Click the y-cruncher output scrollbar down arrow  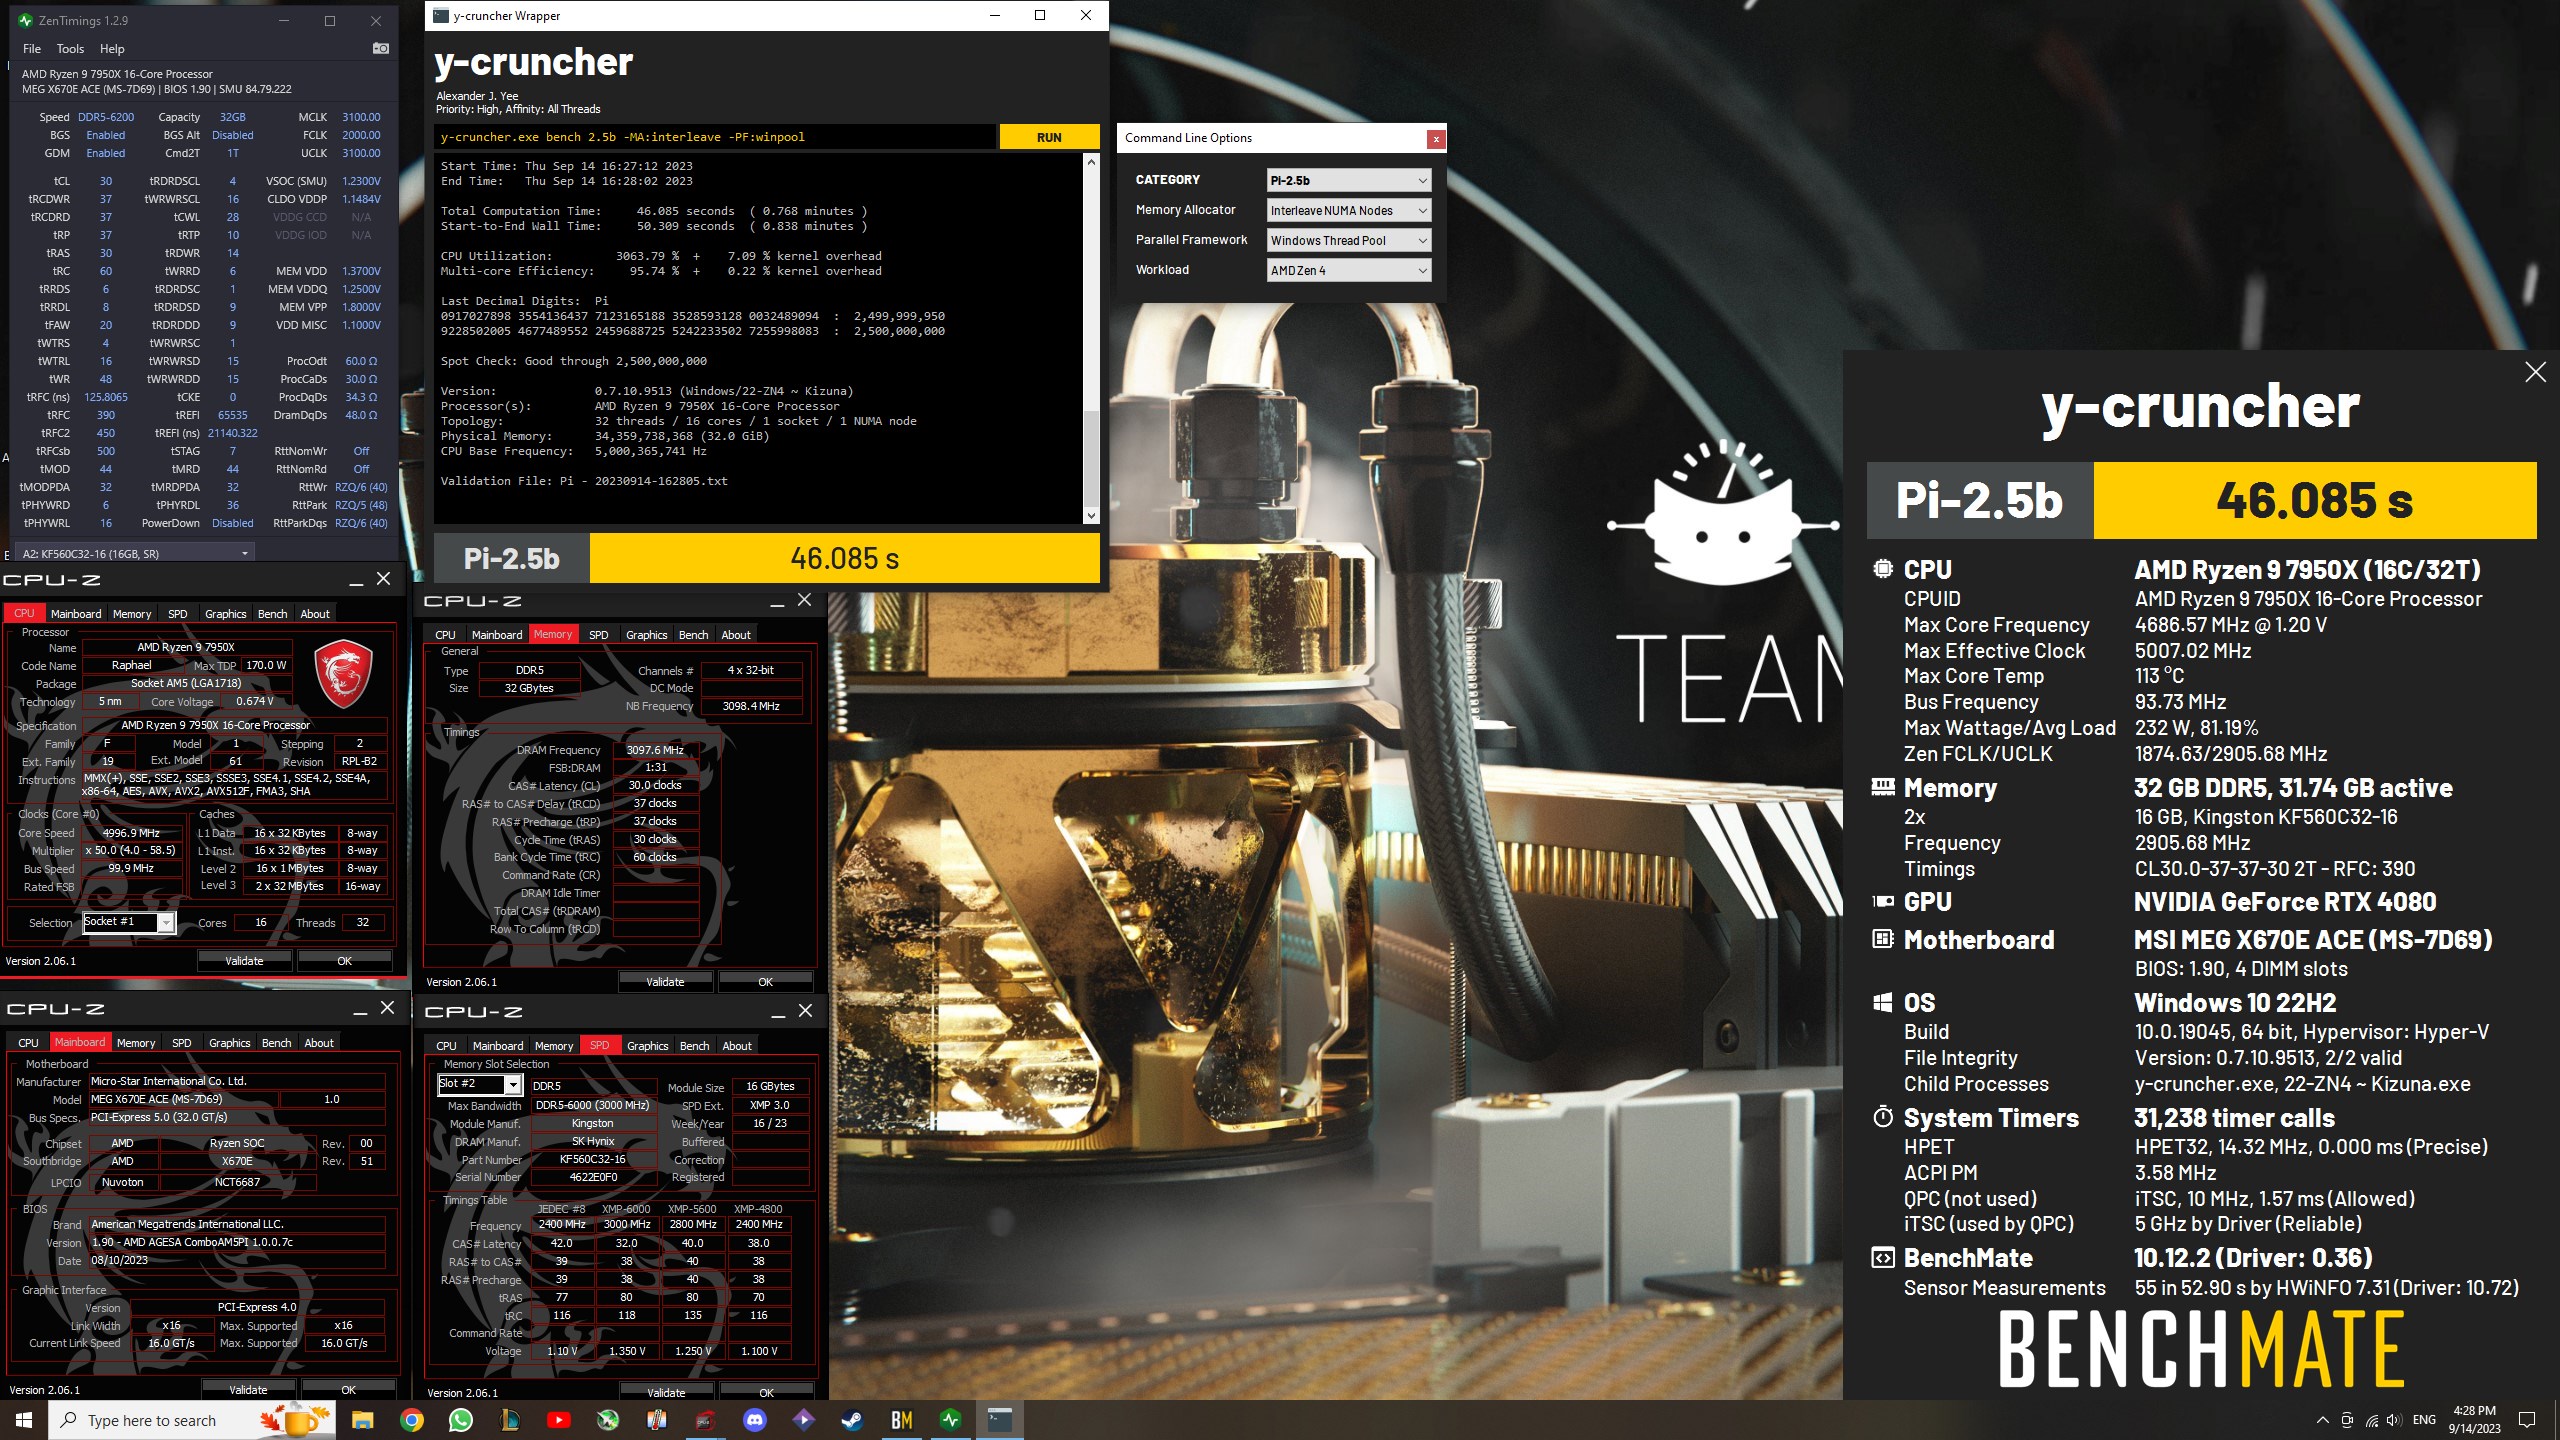(x=1091, y=516)
